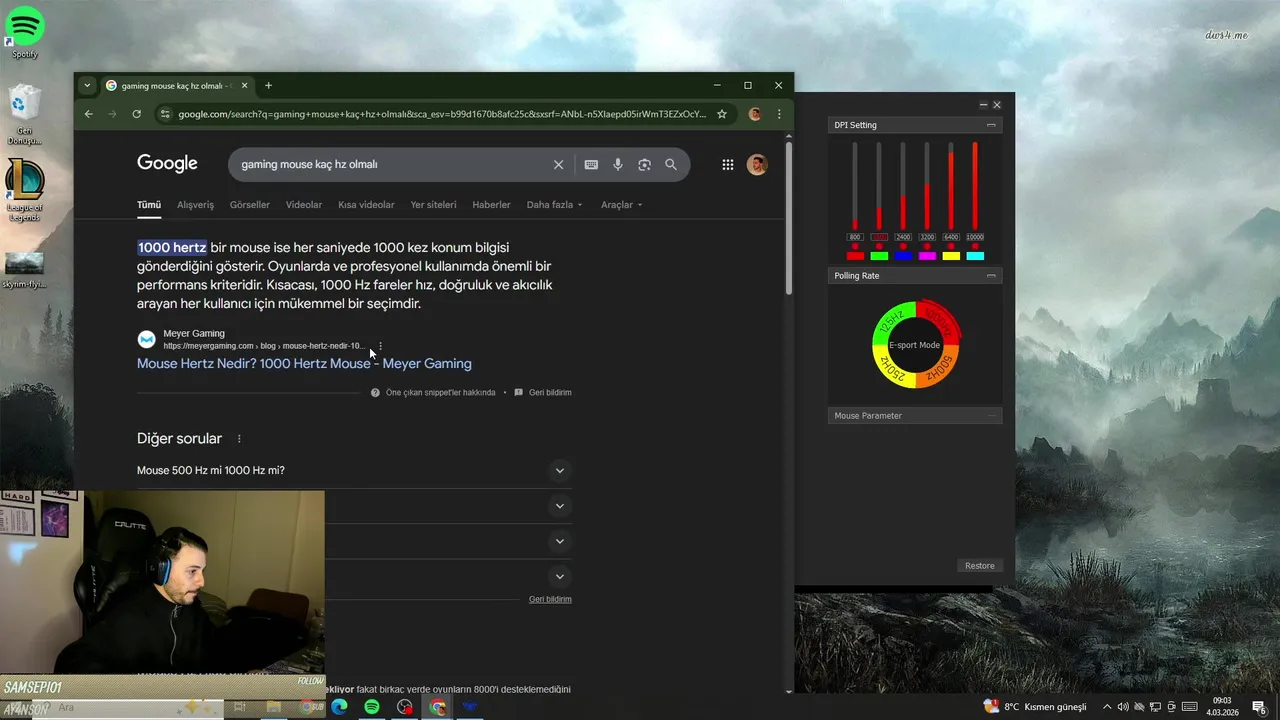
Task: Open Diğer sorular more options
Action: pyautogui.click(x=239, y=439)
